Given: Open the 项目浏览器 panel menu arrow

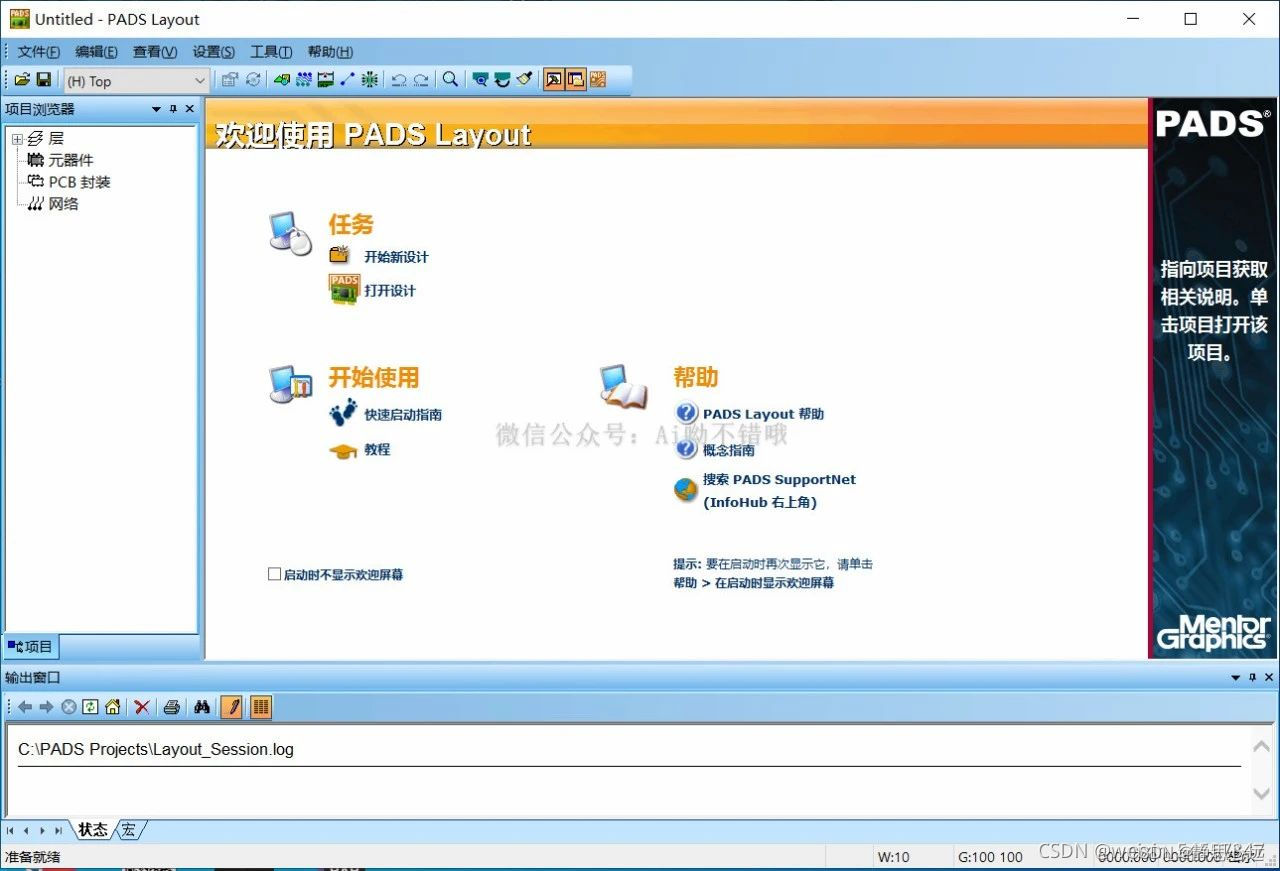Looking at the screenshot, I should click(x=155, y=109).
